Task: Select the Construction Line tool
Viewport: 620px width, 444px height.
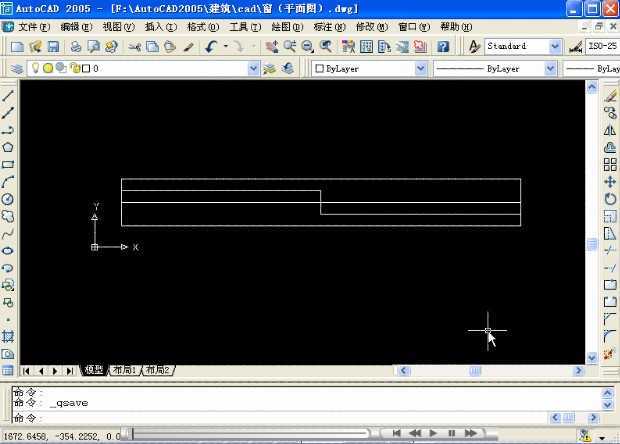Action: click(x=8, y=113)
